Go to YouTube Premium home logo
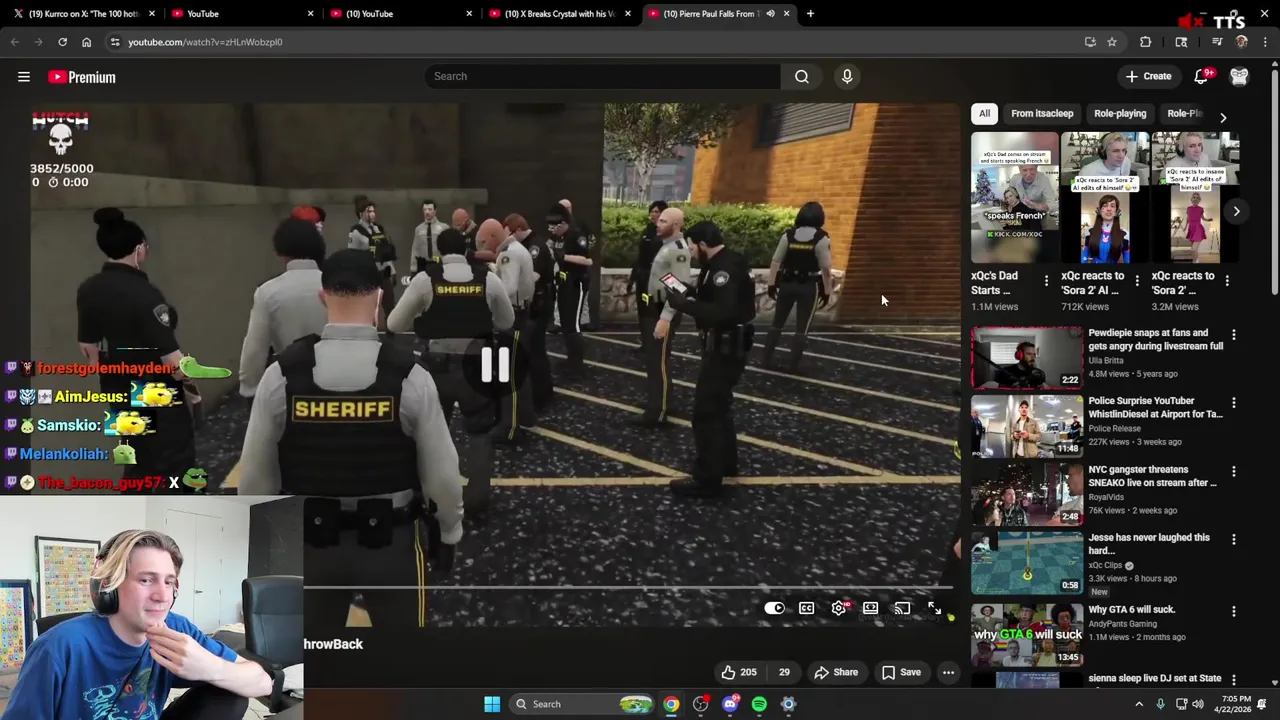Image resolution: width=1280 pixels, height=720 pixels. [82, 77]
